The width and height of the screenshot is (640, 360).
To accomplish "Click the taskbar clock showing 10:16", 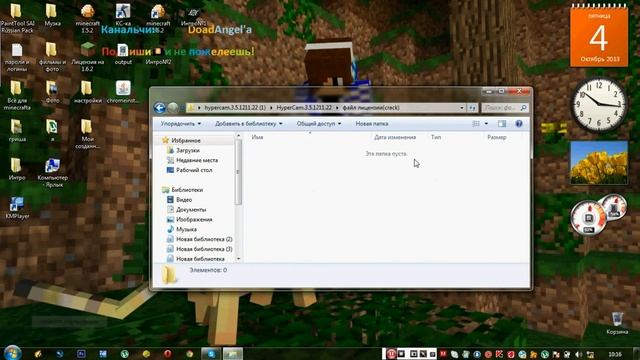I will pos(615,354).
